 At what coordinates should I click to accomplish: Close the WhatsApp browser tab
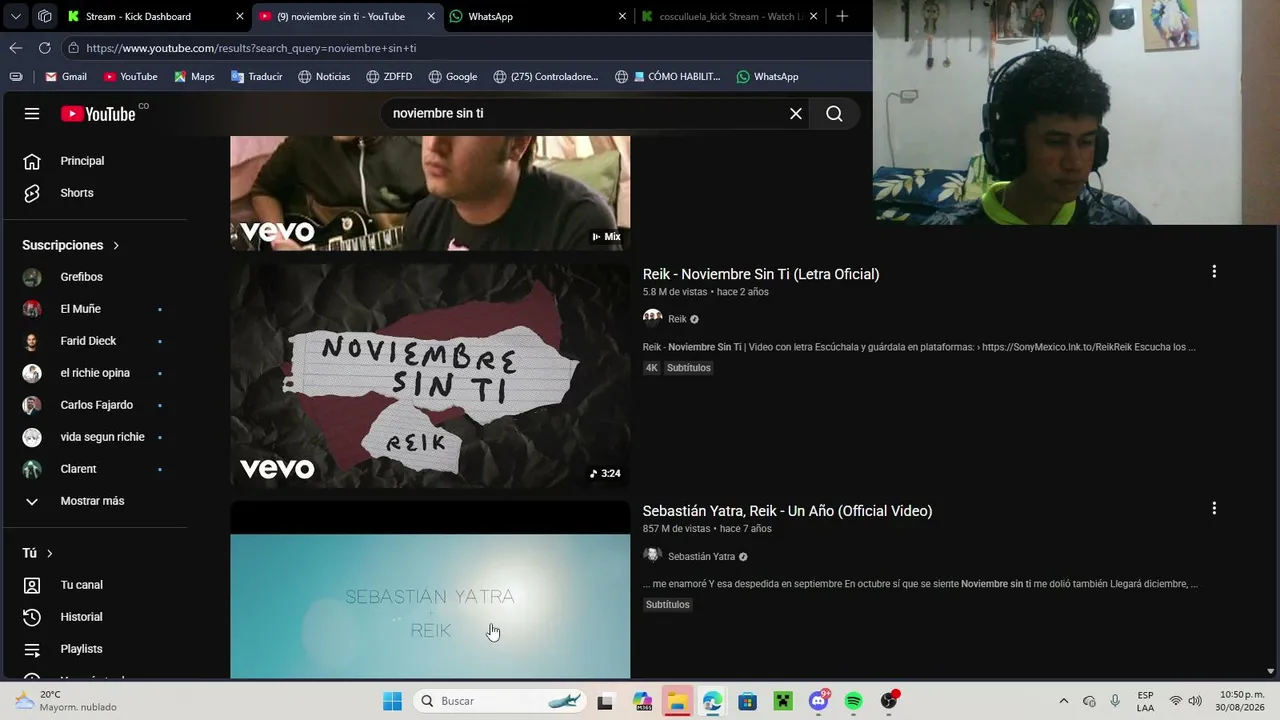point(622,16)
